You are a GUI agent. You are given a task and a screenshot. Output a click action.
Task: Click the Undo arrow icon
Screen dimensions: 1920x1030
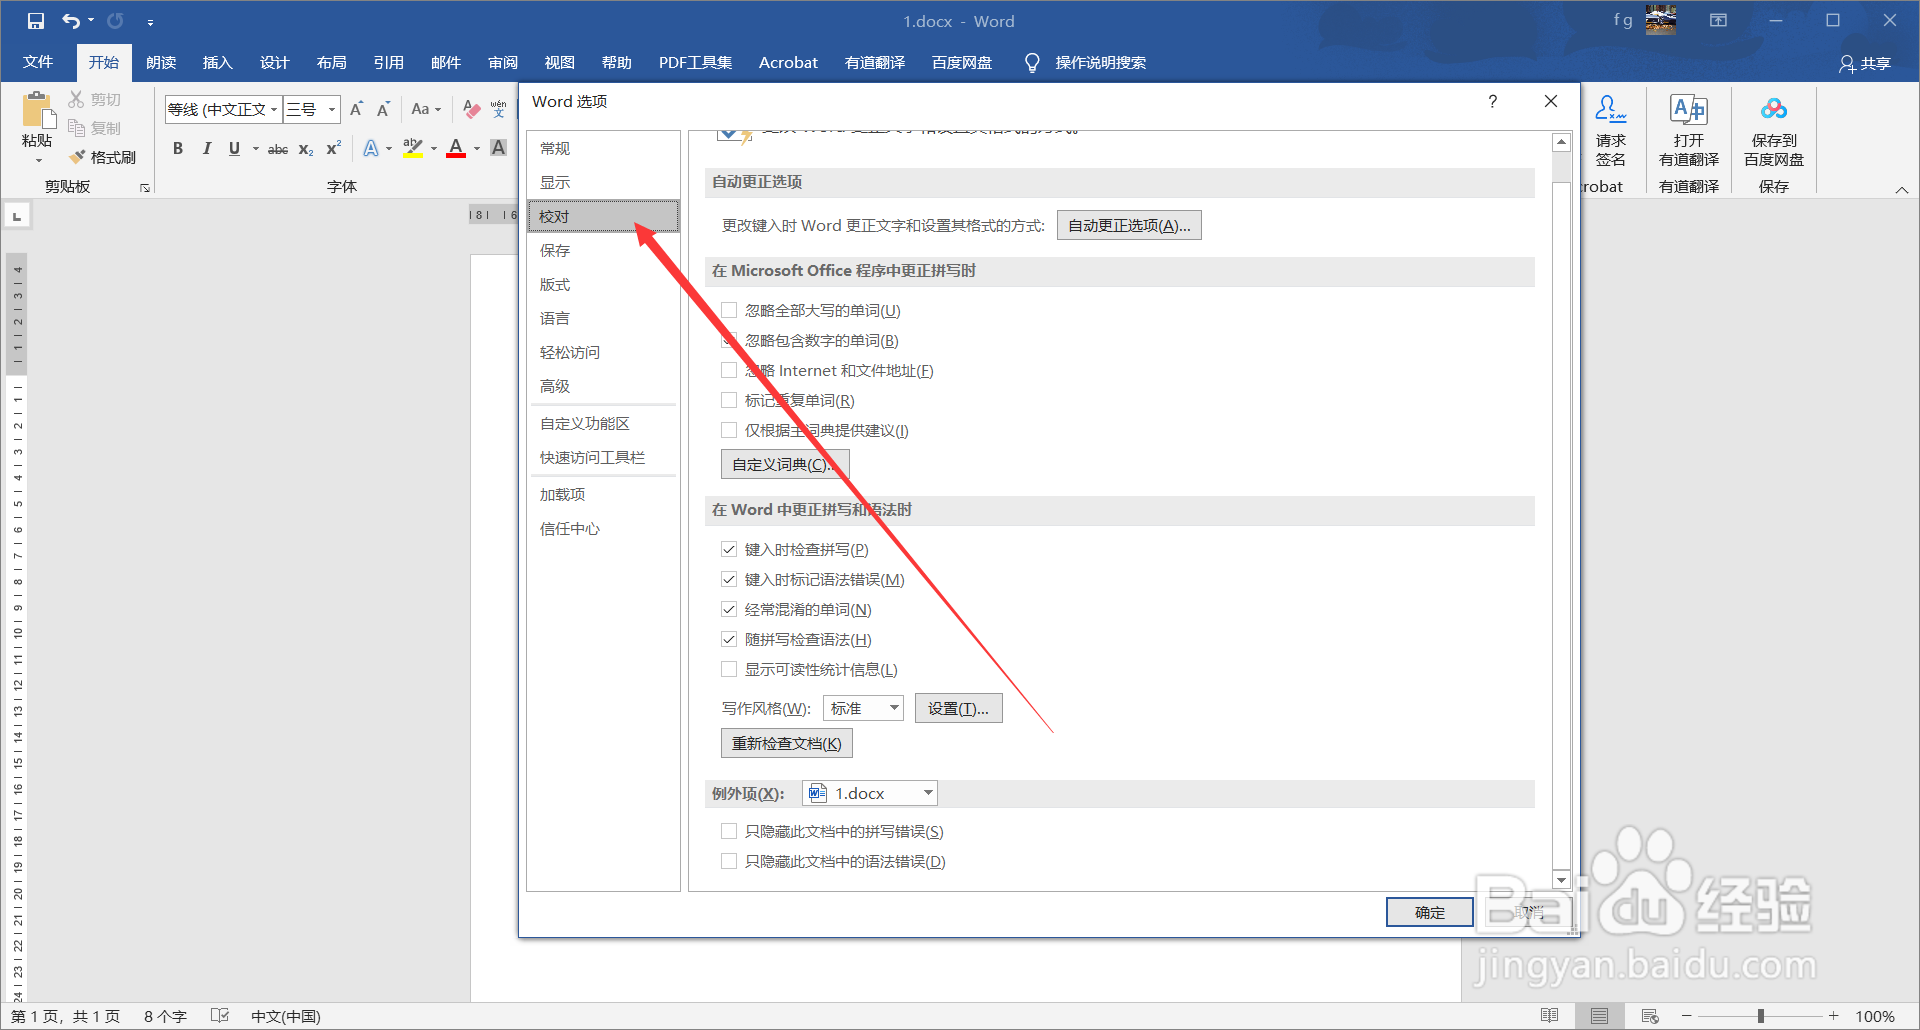click(x=71, y=21)
